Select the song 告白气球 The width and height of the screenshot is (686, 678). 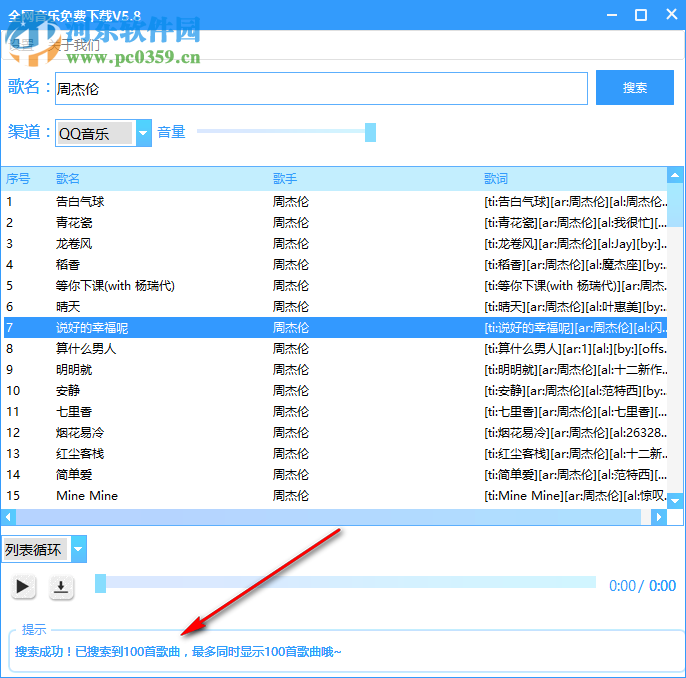[335, 202]
